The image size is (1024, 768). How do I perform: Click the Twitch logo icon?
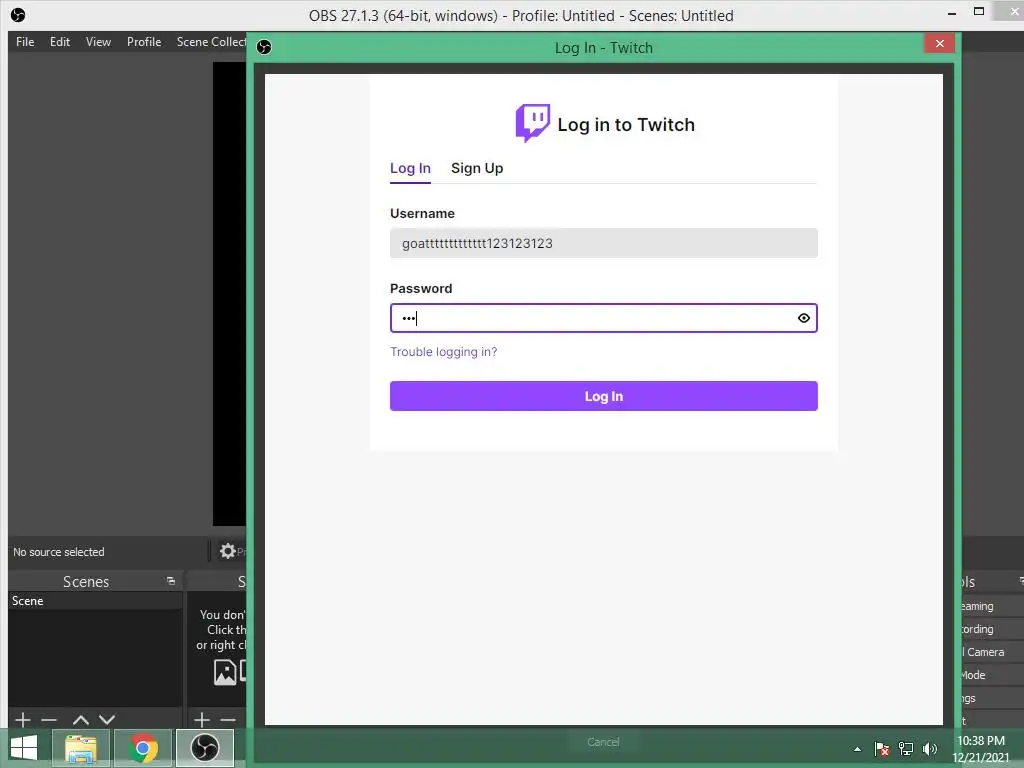(532, 123)
